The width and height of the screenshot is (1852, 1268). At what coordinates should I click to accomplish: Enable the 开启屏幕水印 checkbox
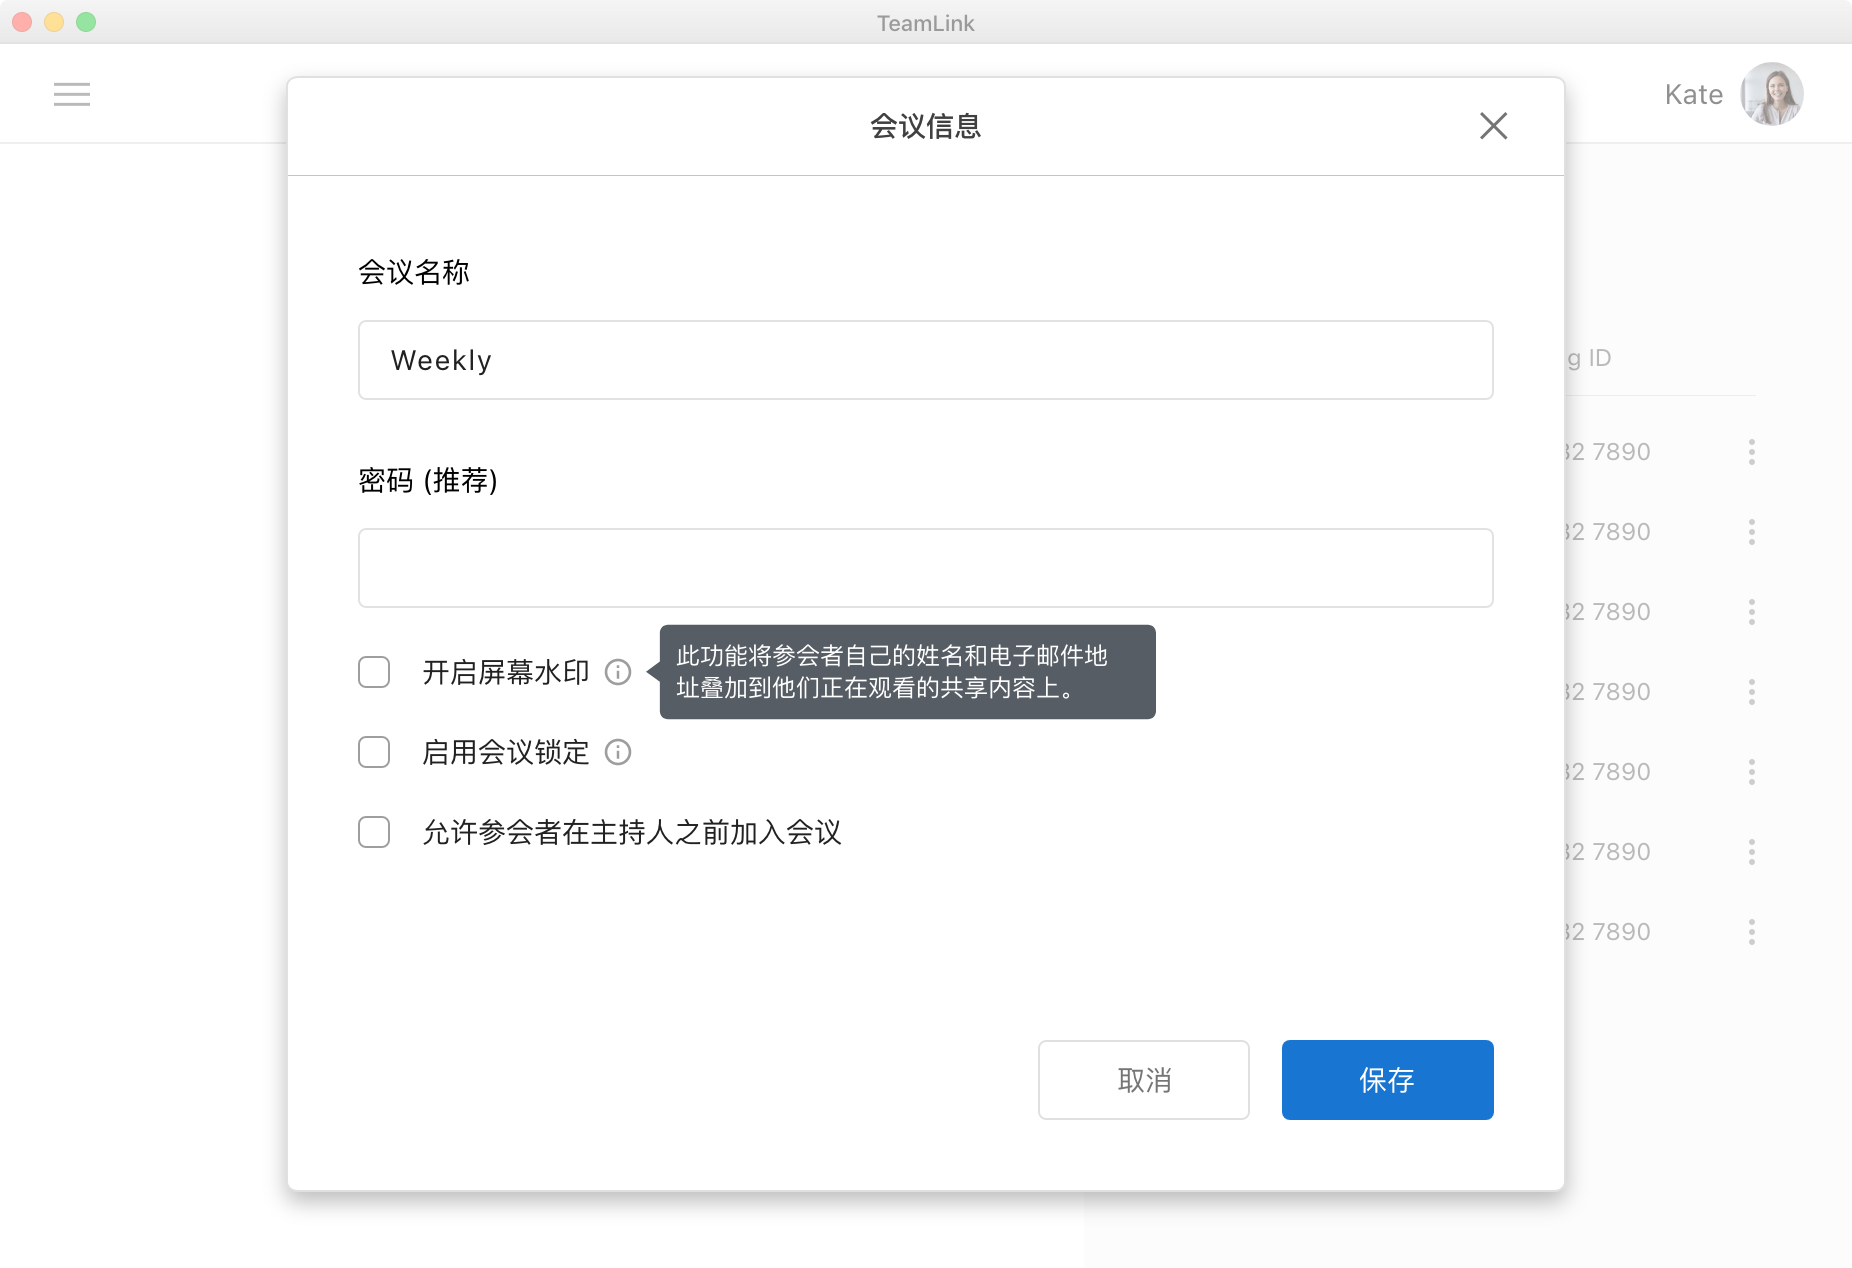tap(373, 672)
